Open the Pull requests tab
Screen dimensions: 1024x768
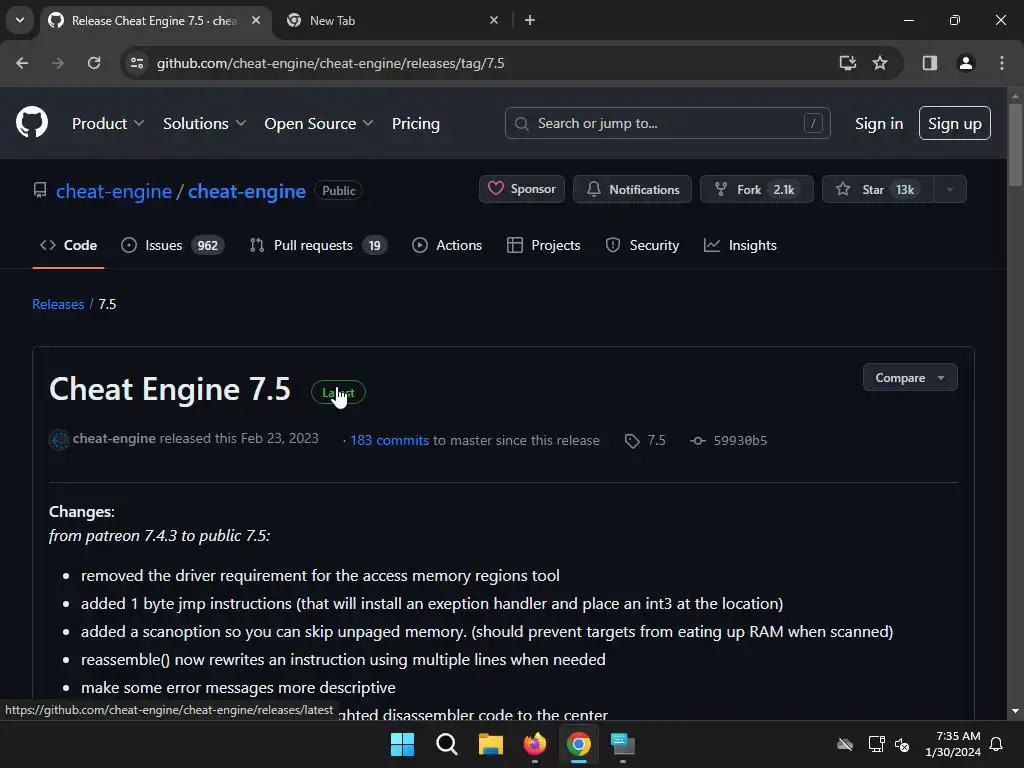[x=318, y=245]
